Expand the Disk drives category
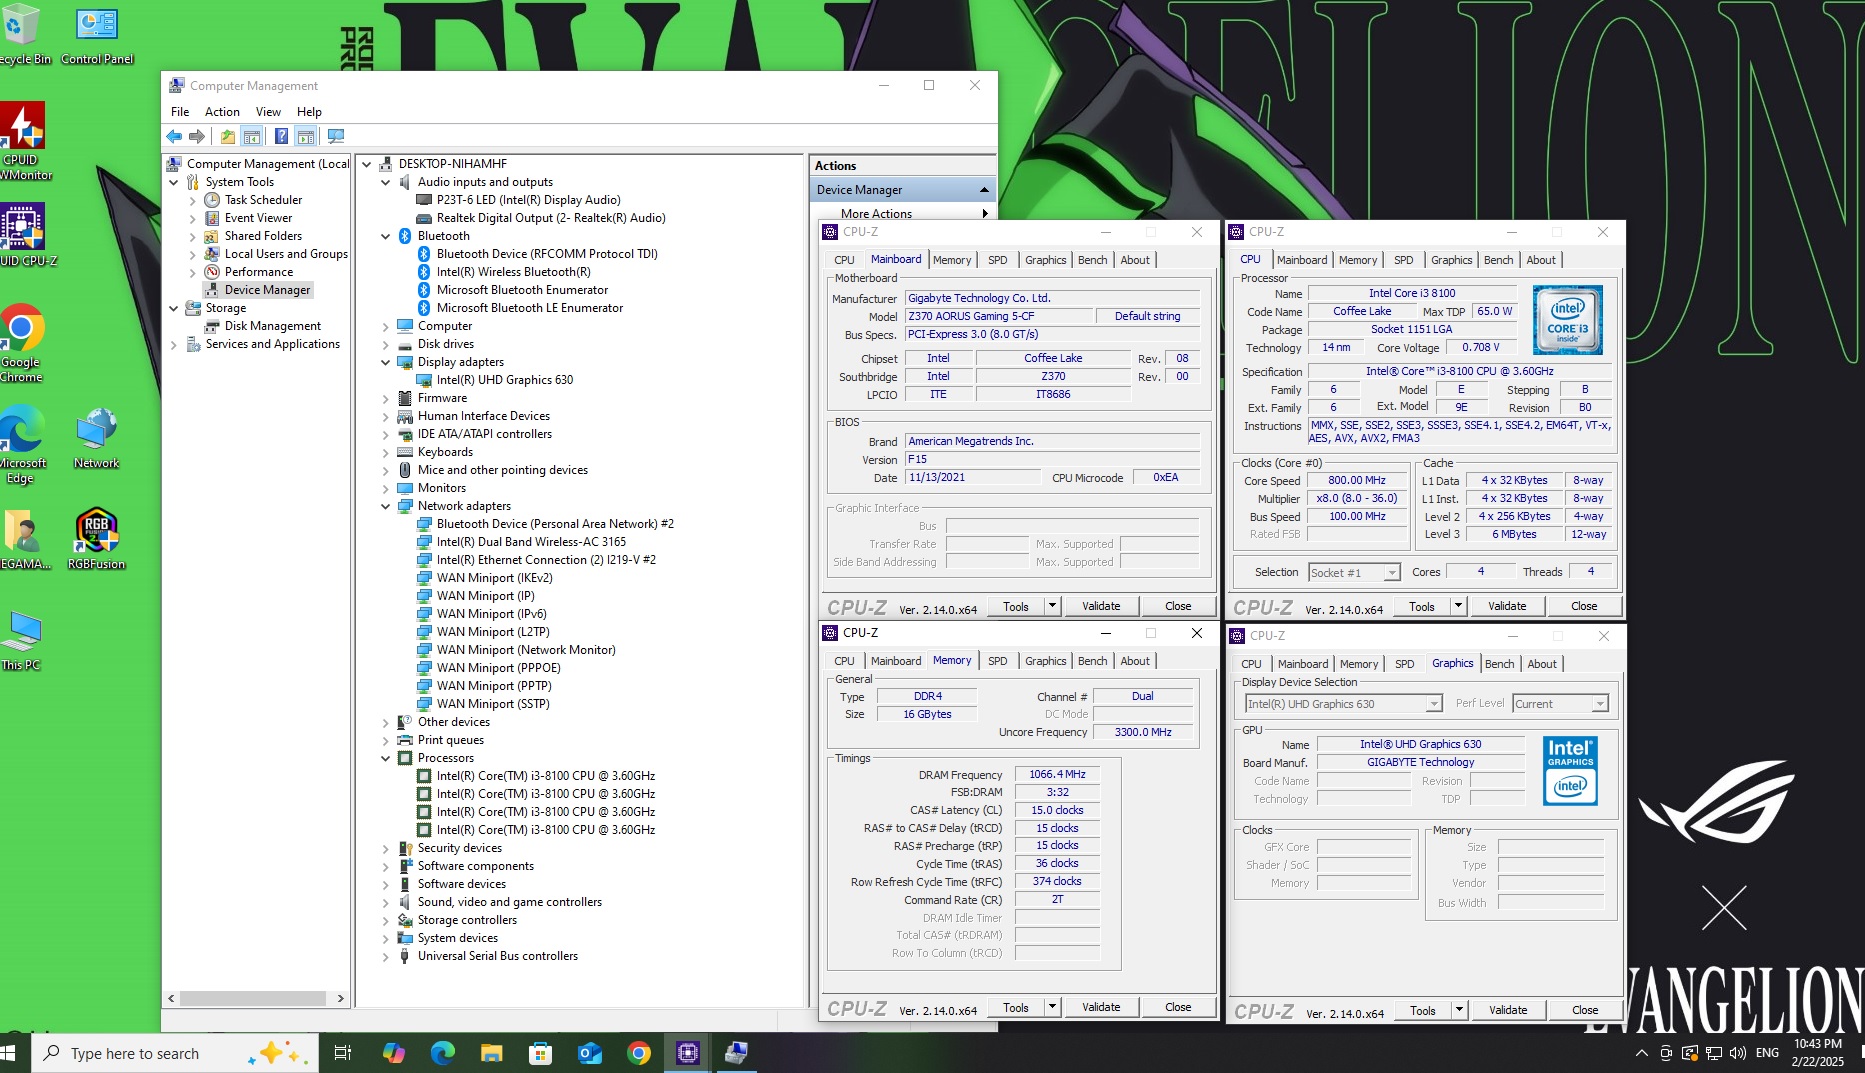This screenshot has height=1073, width=1865. pyautogui.click(x=385, y=345)
